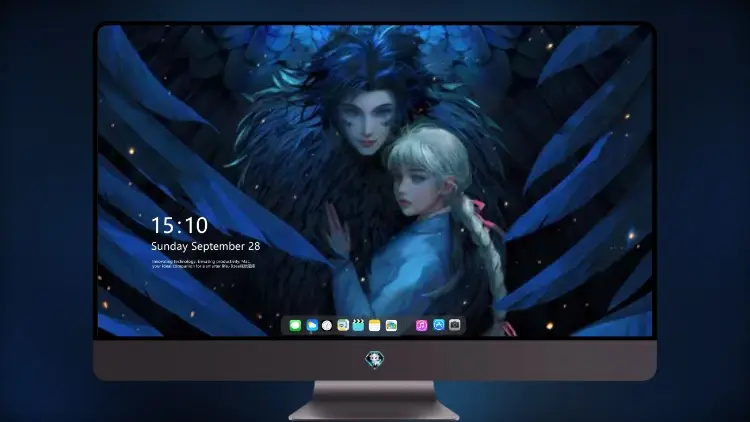Screen dimensions: 750x422
Task: Open the Photos gallery dock icon
Action: click(391, 326)
